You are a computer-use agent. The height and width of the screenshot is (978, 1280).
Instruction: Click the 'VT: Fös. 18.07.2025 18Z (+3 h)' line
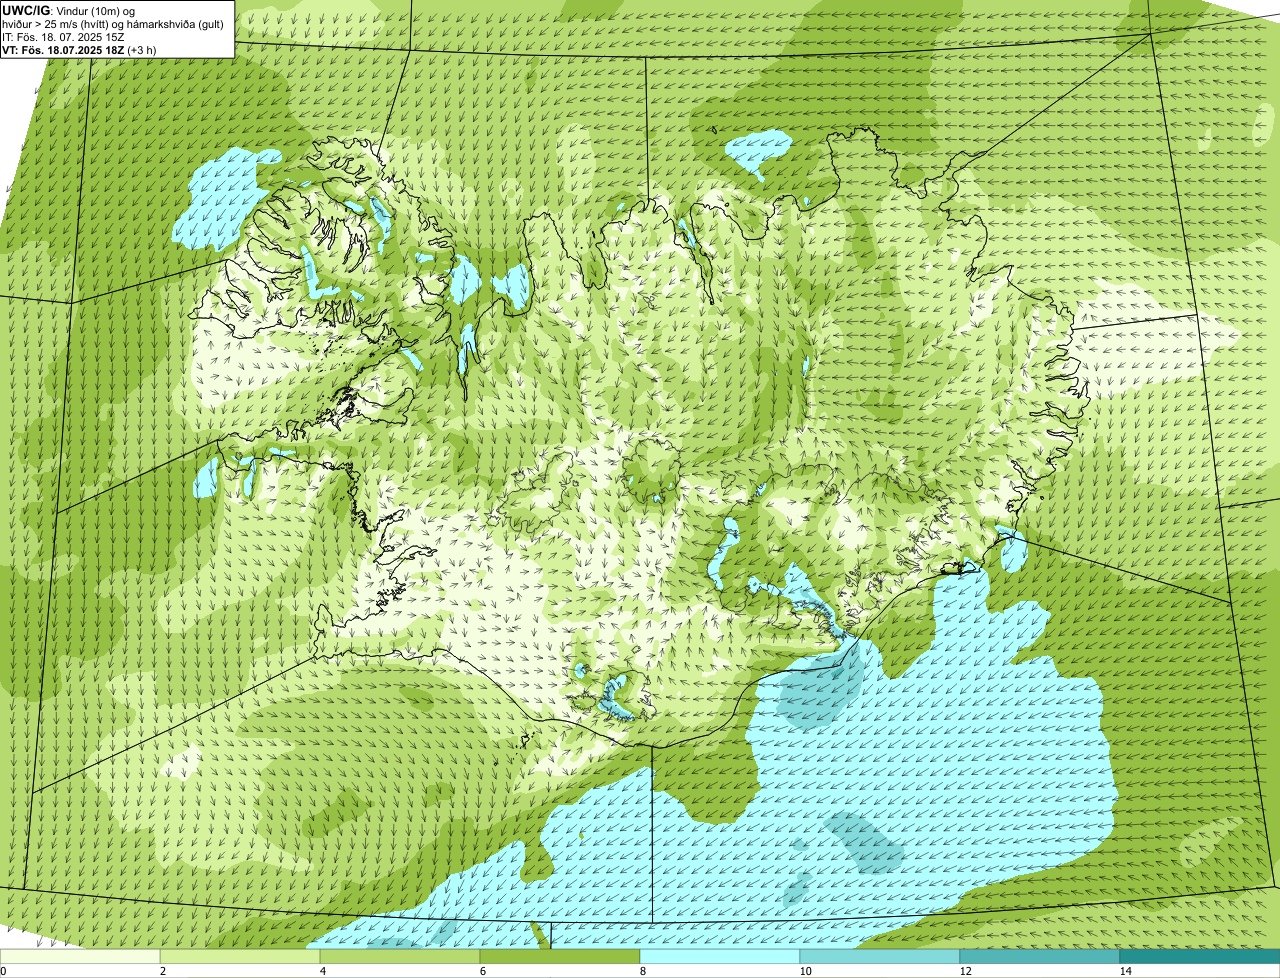79,49
